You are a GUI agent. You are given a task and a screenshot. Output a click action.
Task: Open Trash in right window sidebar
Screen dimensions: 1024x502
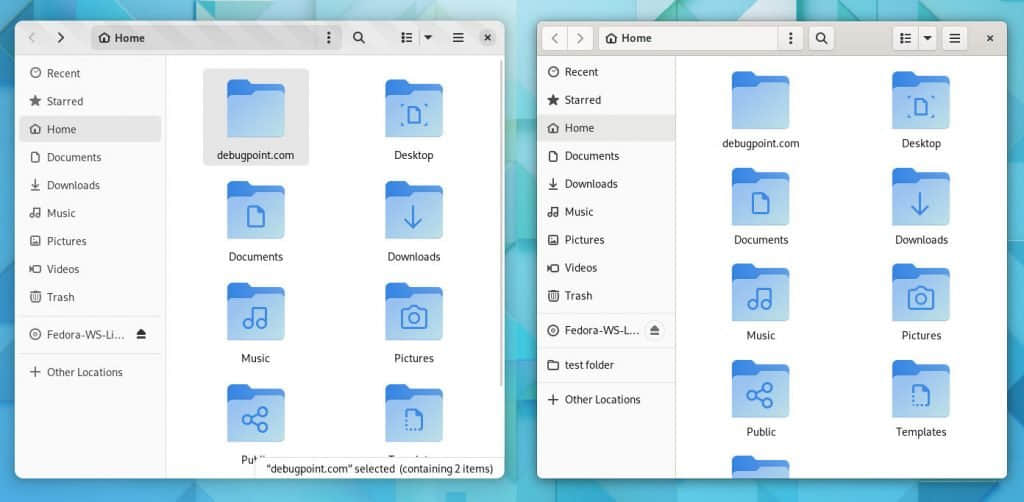(x=606, y=296)
